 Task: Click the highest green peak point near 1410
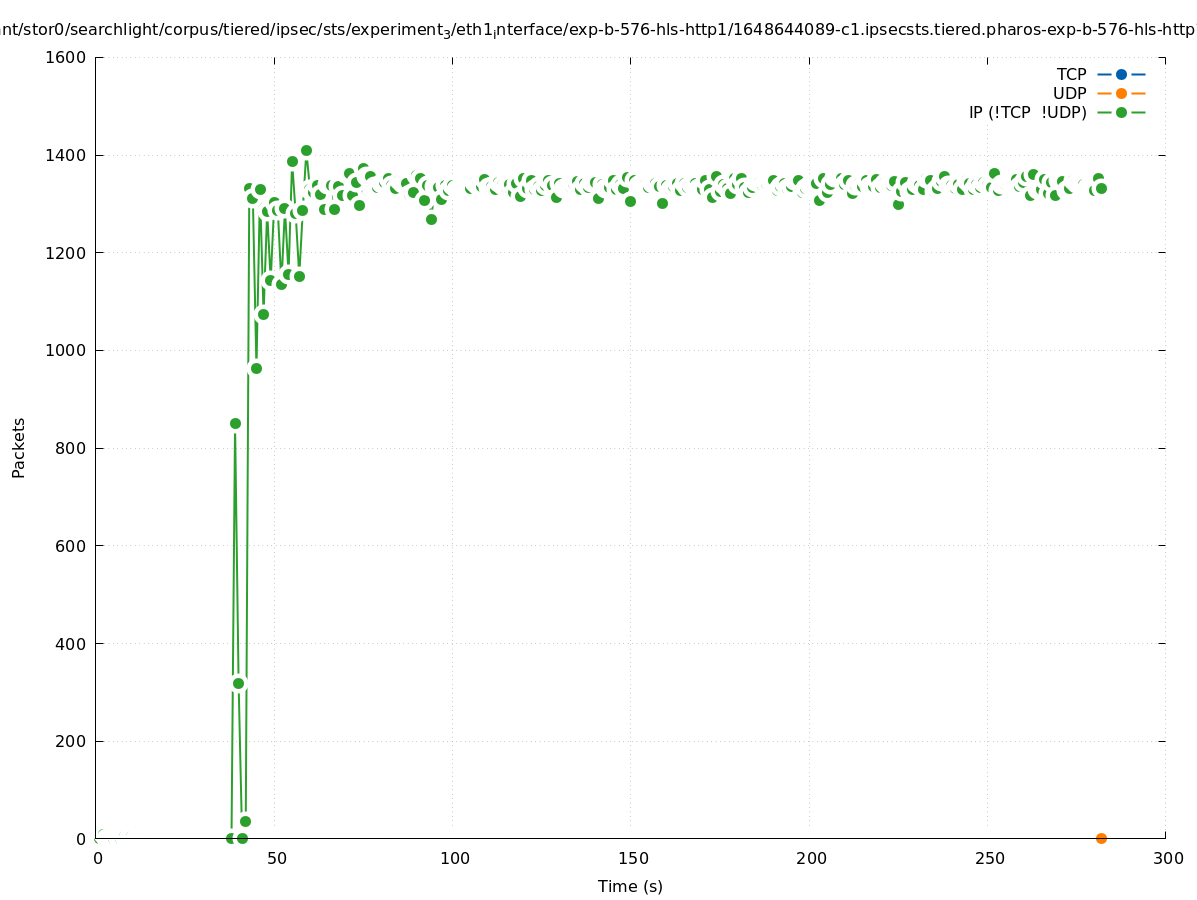click(x=306, y=150)
